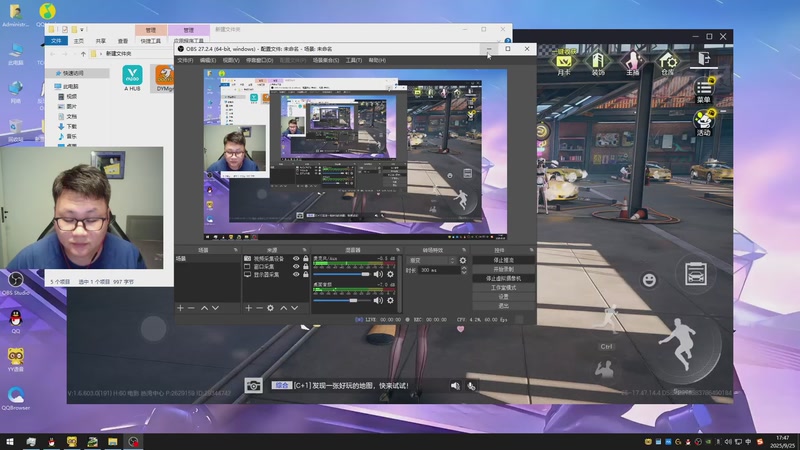Image resolution: width=800 pixels, height=450 pixels.
Task: Click the 开始录制 button
Action: click(504, 269)
